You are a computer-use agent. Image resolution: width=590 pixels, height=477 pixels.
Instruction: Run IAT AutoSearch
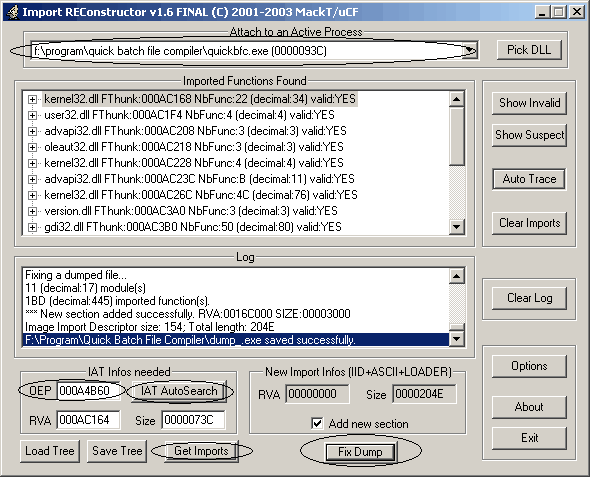point(179,391)
